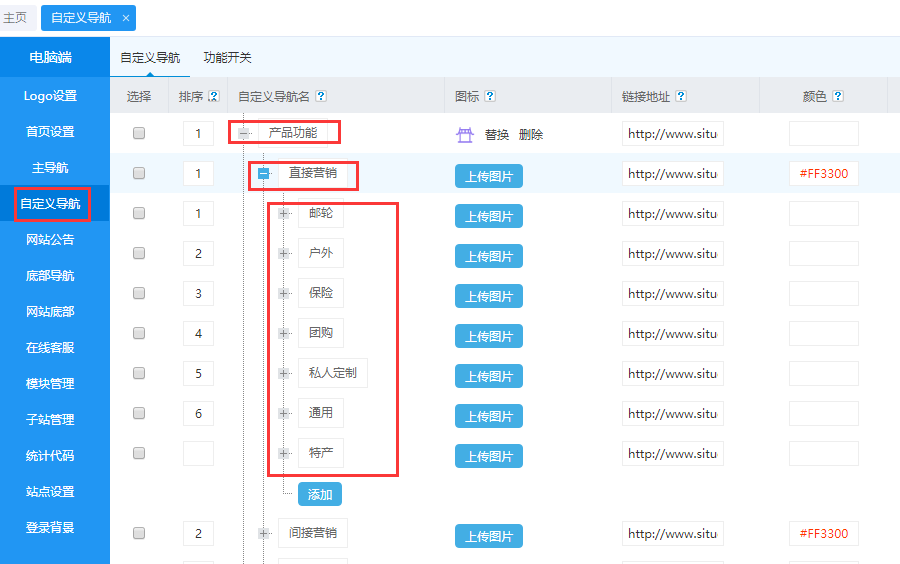Screen dimensions: 900x564
Task: Check the checkbox for 产品功能 row
Action: tap(139, 133)
